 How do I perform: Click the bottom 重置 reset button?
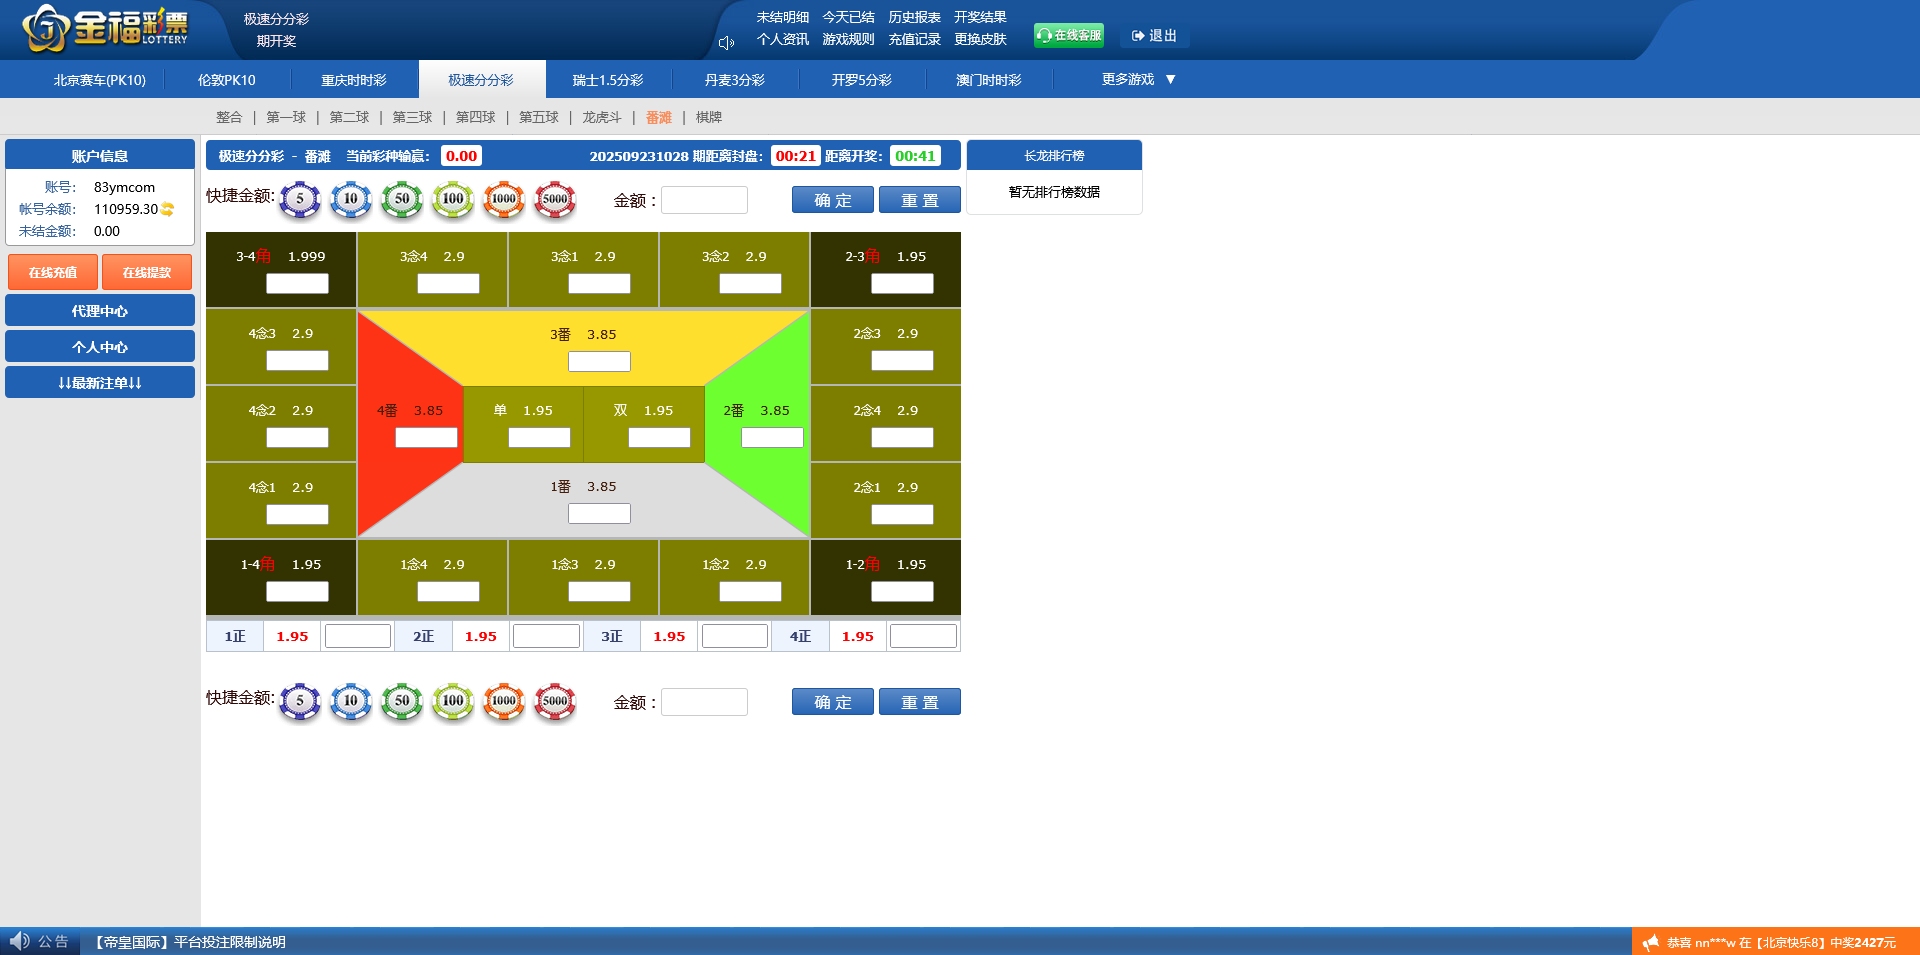919,702
